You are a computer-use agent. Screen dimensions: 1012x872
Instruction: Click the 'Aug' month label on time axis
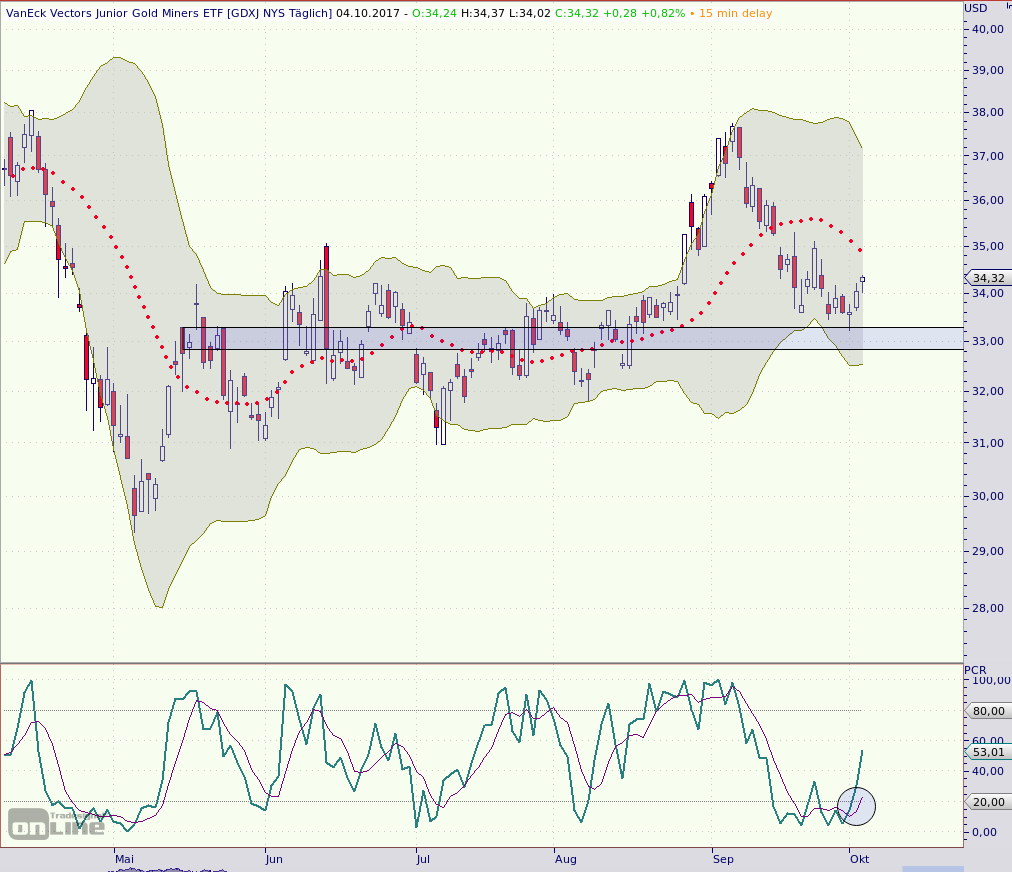tap(565, 859)
